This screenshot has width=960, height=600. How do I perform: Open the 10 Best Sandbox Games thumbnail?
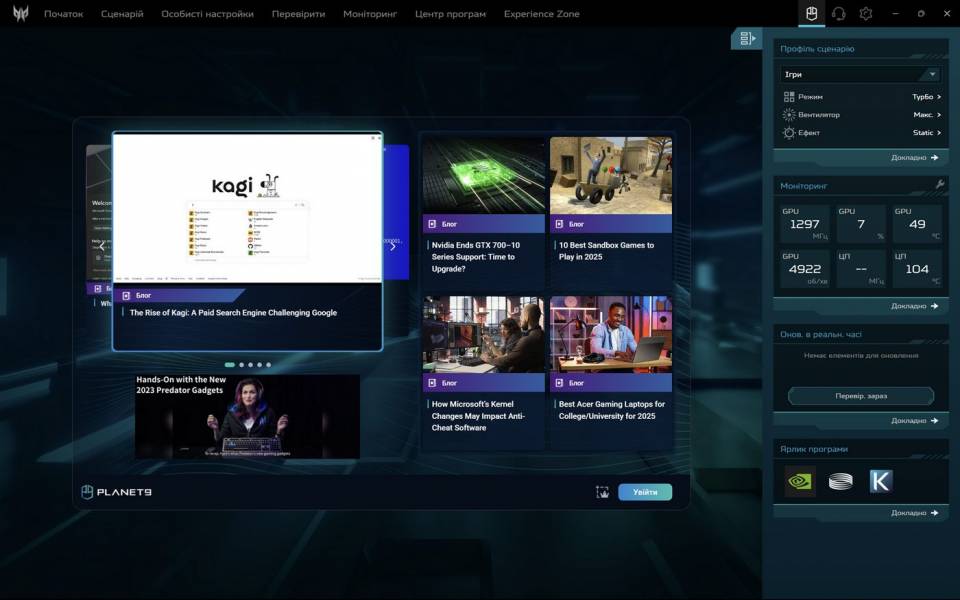610,175
